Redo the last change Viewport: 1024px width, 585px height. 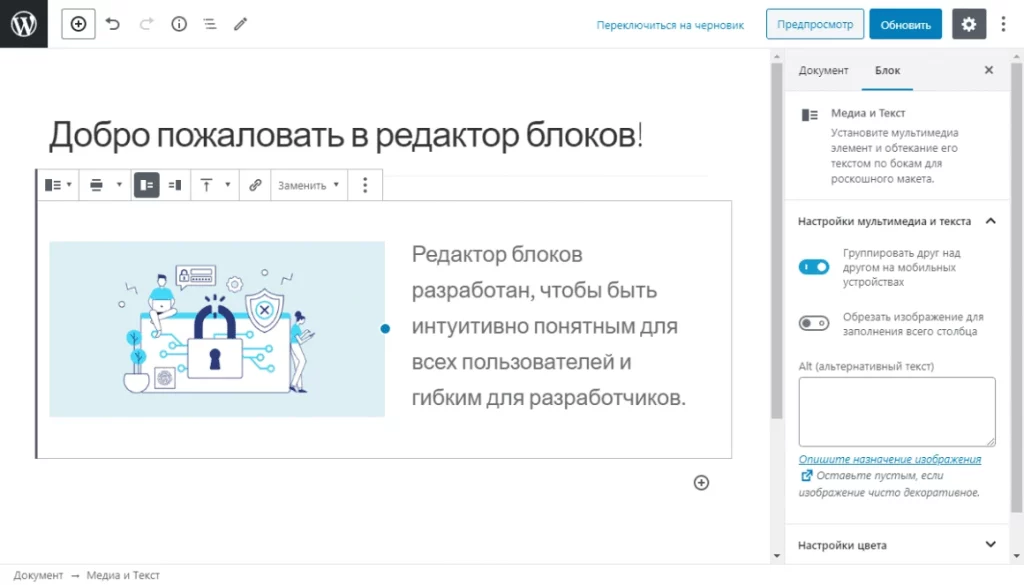tap(144, 23)
